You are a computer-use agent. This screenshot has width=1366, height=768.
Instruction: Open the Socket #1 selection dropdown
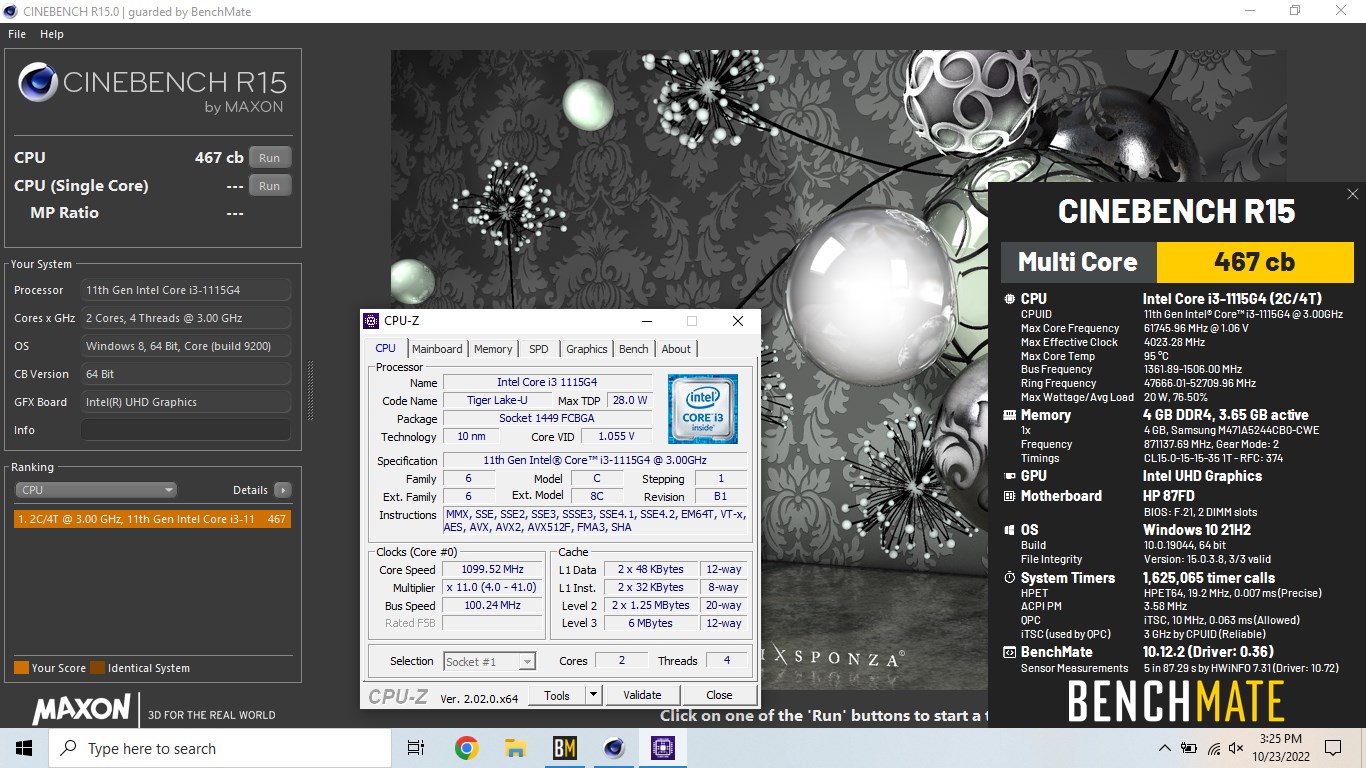click(x=490, y=661)
